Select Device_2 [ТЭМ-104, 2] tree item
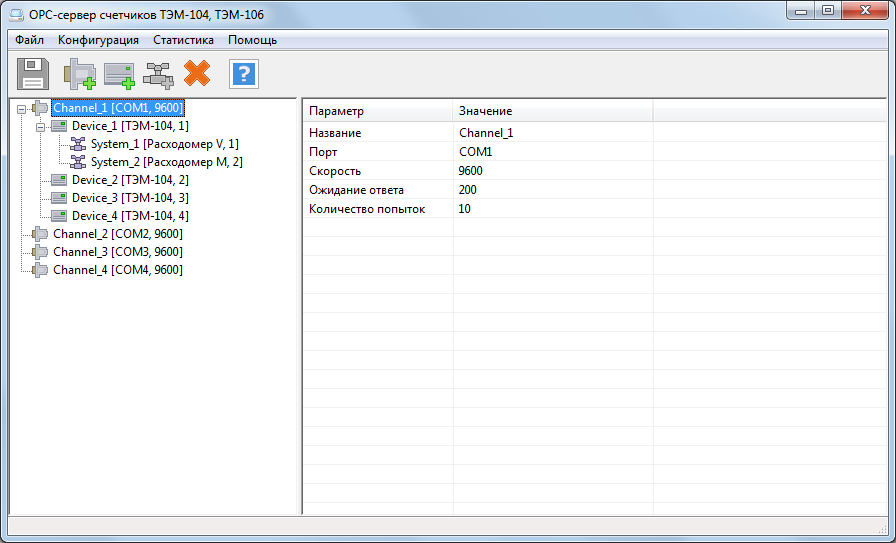 130,180
